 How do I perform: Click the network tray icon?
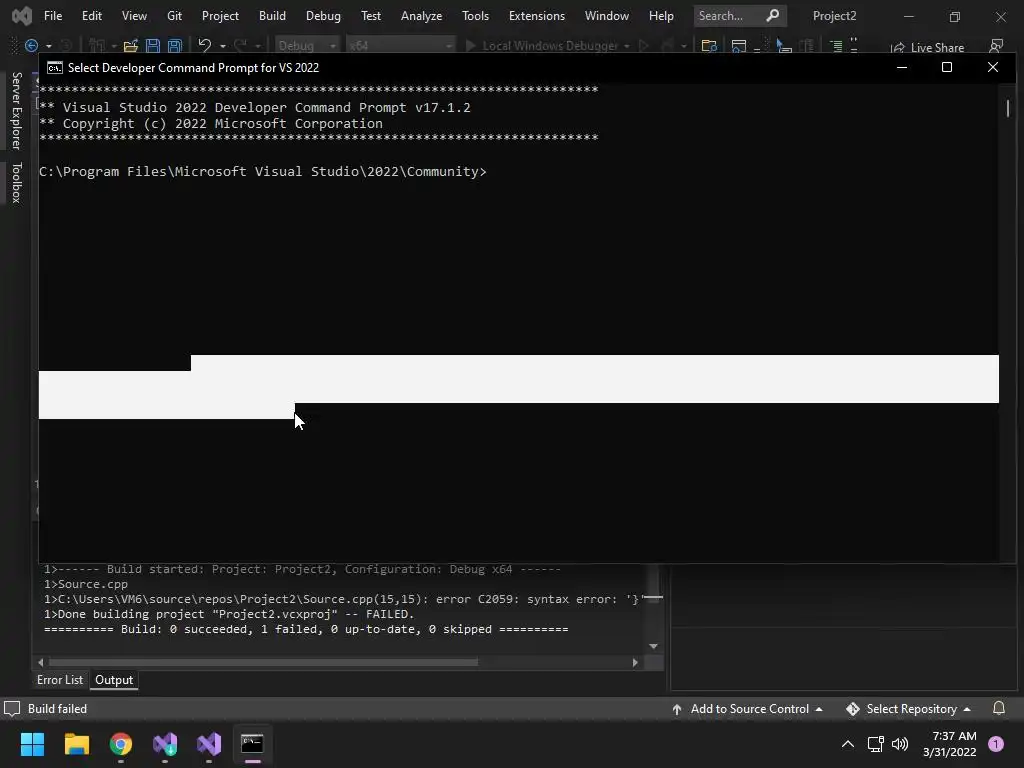pyautogui.click(x=875, y=744)
